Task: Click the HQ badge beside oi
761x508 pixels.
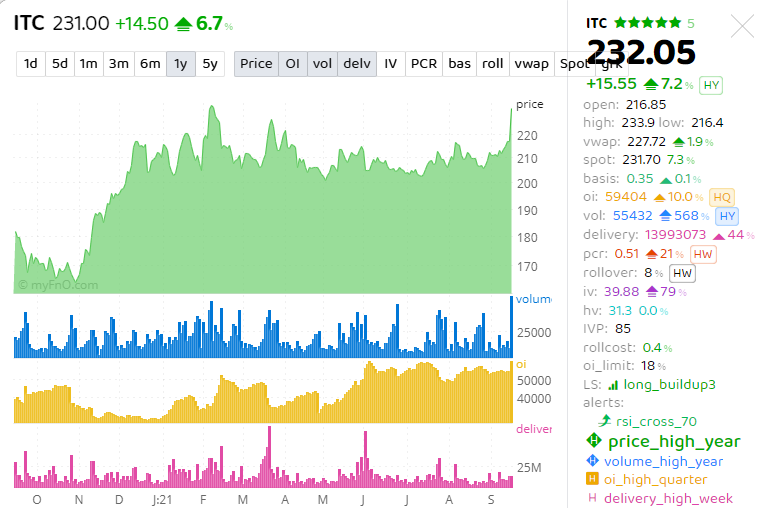Action: [x=722, y=197]
